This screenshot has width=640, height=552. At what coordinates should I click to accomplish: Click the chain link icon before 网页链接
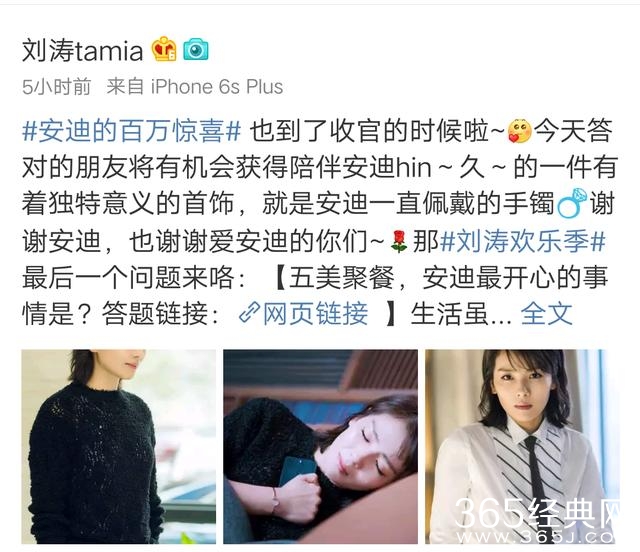[249, 313]
